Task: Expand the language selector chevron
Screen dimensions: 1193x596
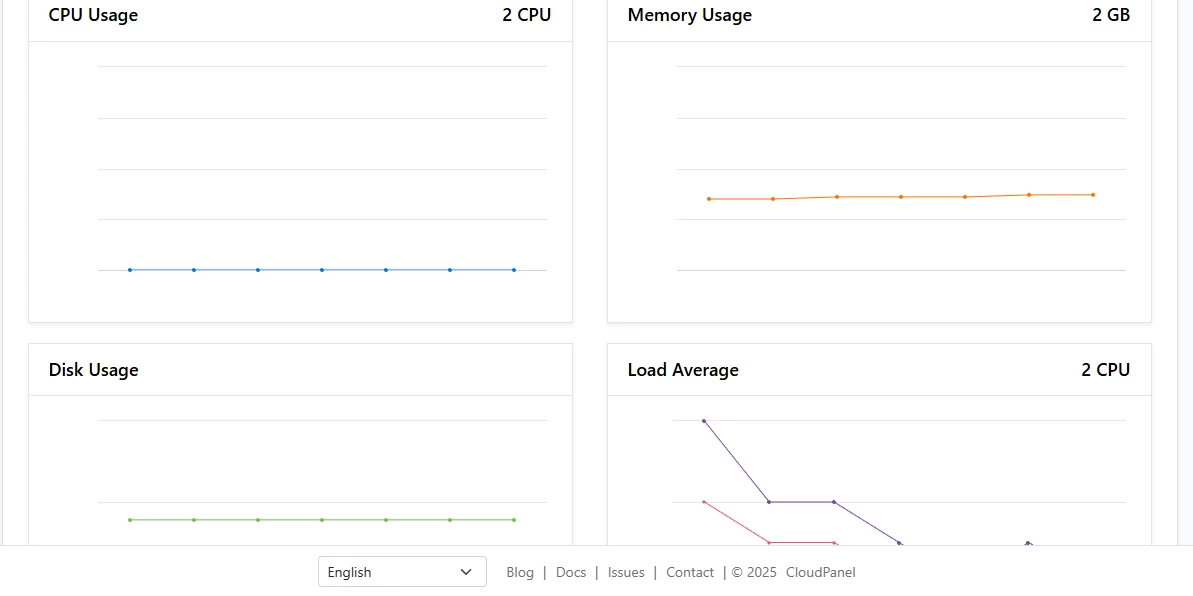Action: [465, 571]
